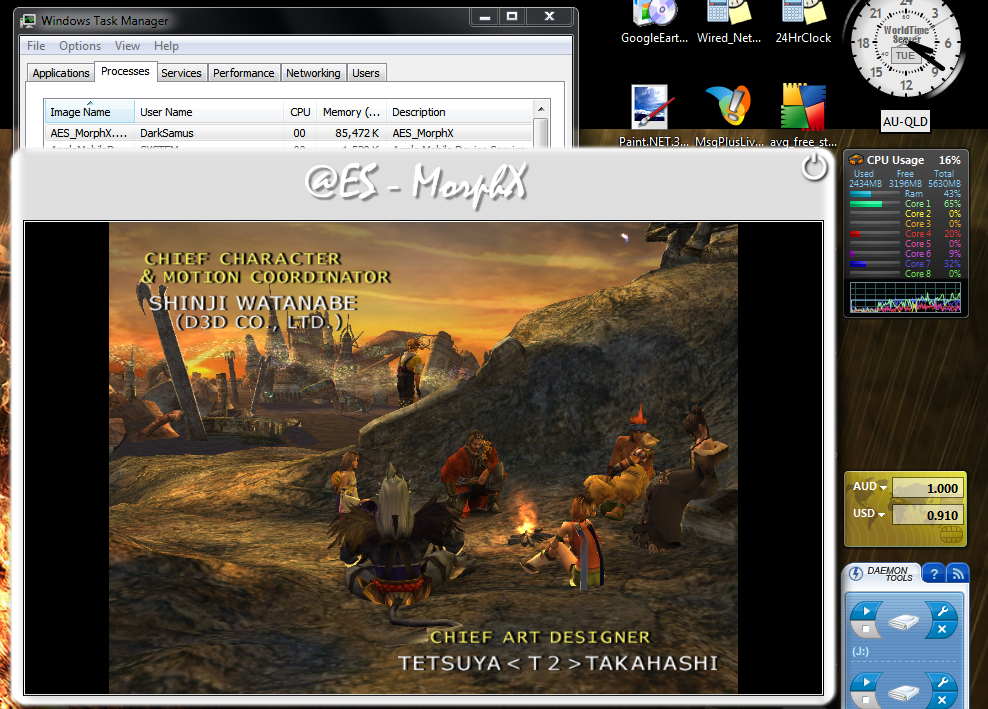988x709 pixels.
Task: Sort processes by Image Name column
Action: 81,112
